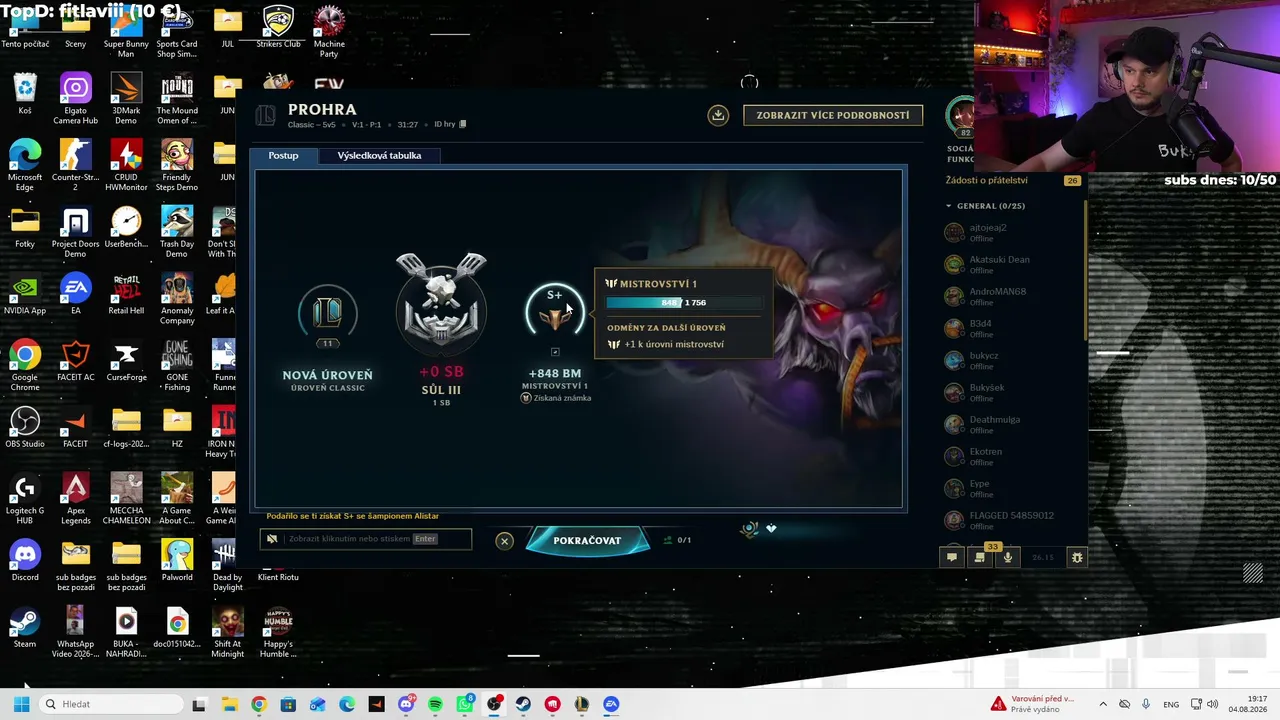This screenshot has width=1280, height=720.
Task: Click the Mistrovství 1 progress bar
Action: [x=684, y=302]
